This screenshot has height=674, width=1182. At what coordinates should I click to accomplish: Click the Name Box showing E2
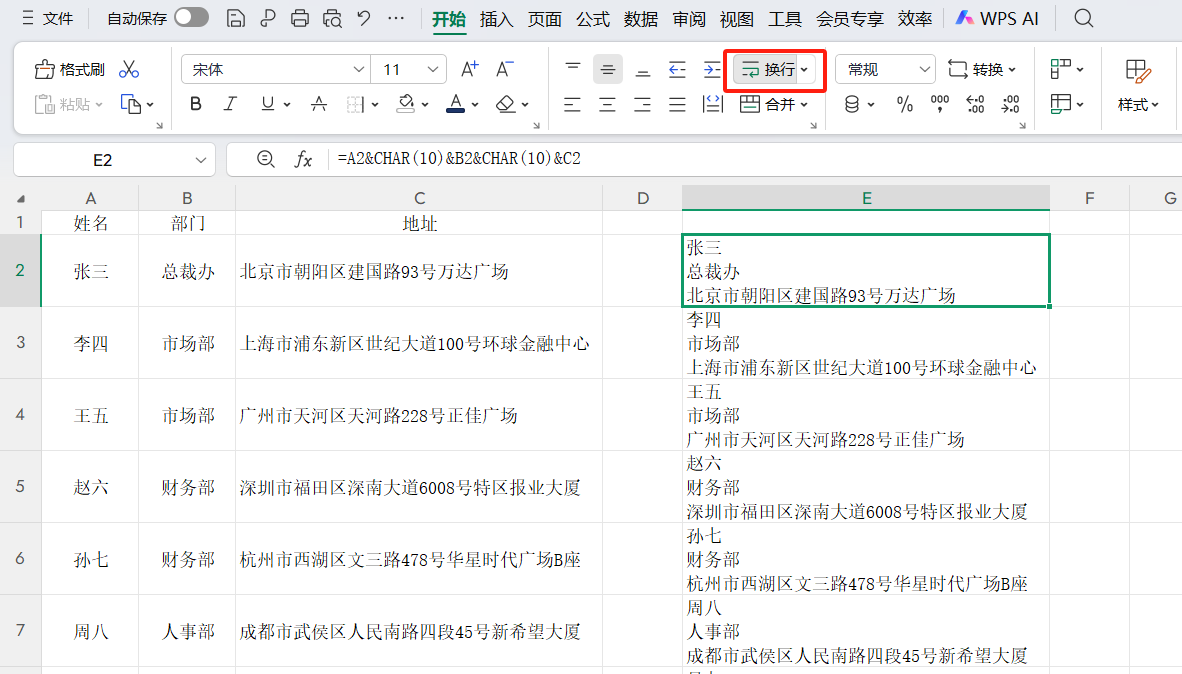105,159
